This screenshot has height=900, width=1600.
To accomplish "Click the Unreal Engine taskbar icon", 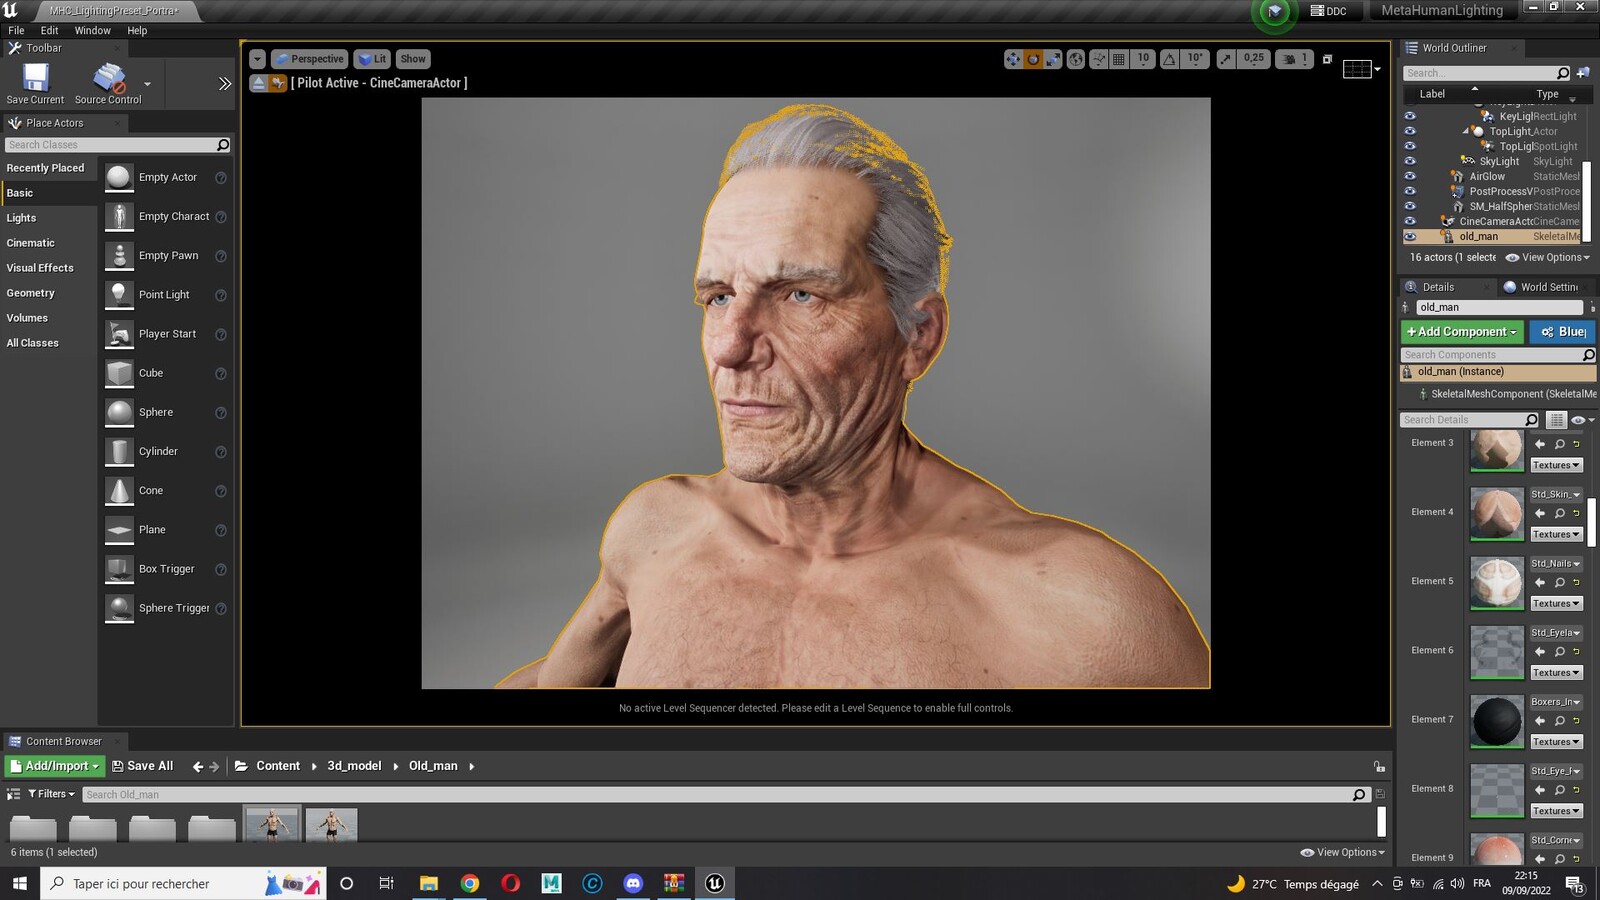I will coord(715,883).
